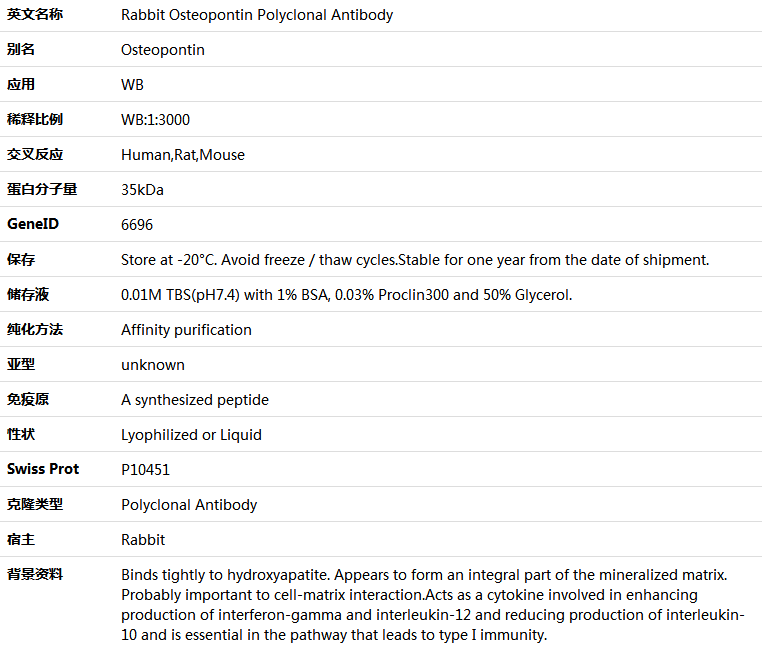
Task: Click the dilution ratio 'WB:1:3000'
Action: (155, 120)
